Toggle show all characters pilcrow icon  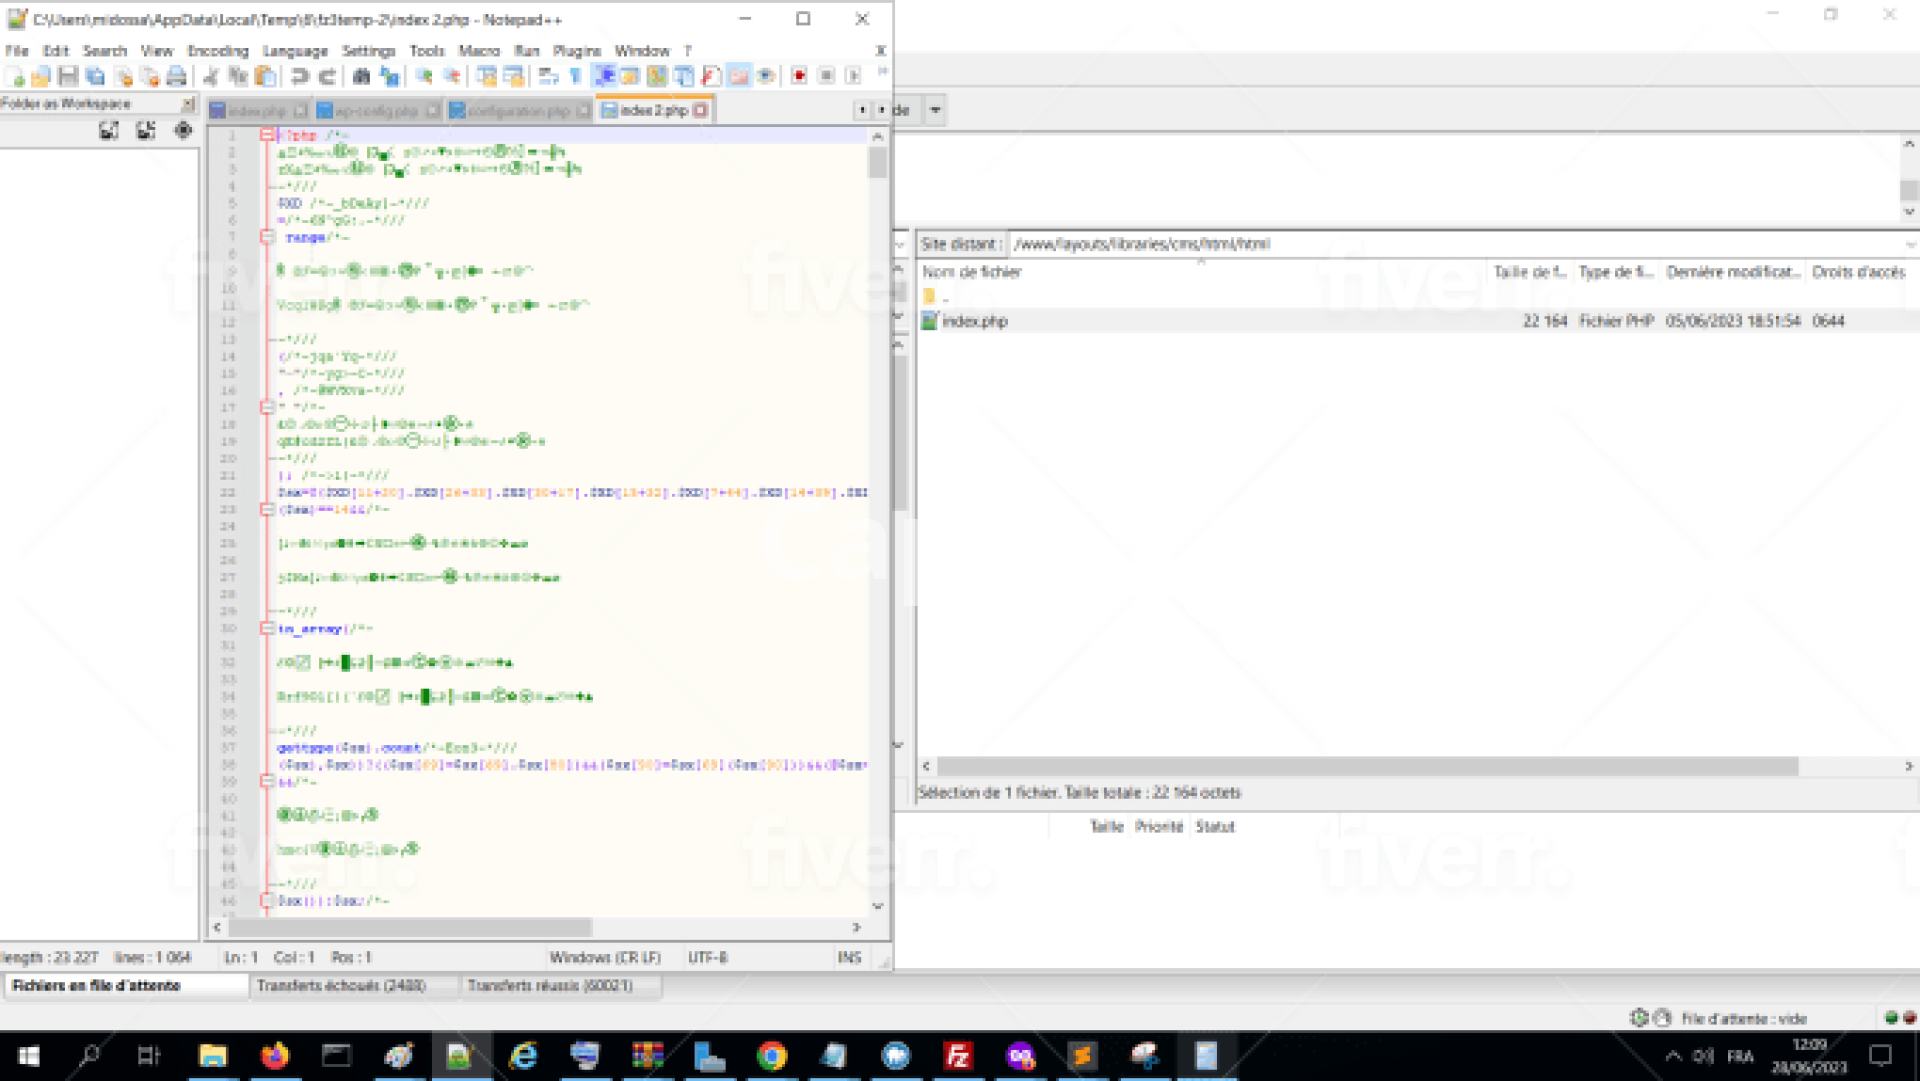(x=576, y=77)
